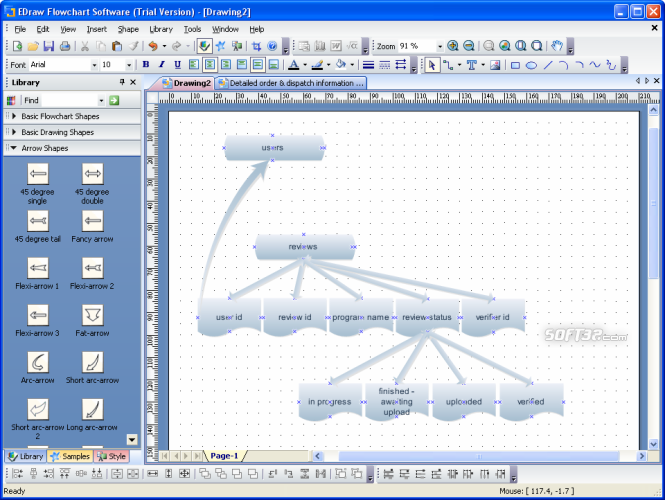Zoom in with plus magnifier
Screen dimensions: 665x500
click(x=453, y=46)
